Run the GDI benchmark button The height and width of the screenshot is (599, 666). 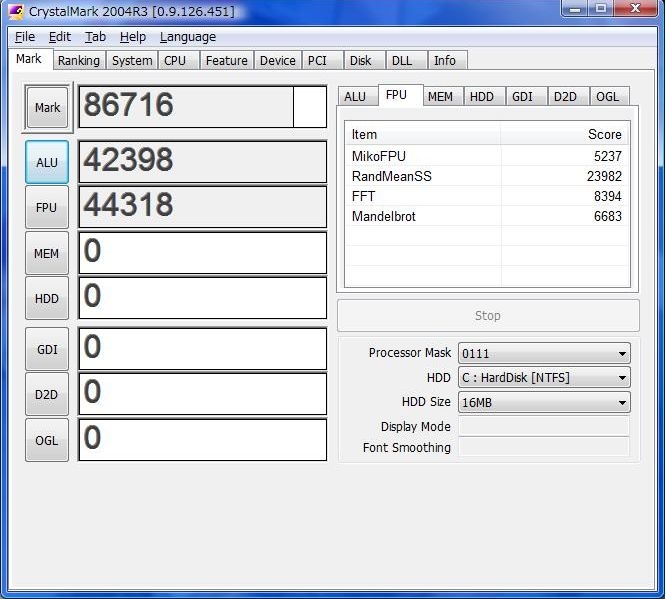tap(47, 349)
